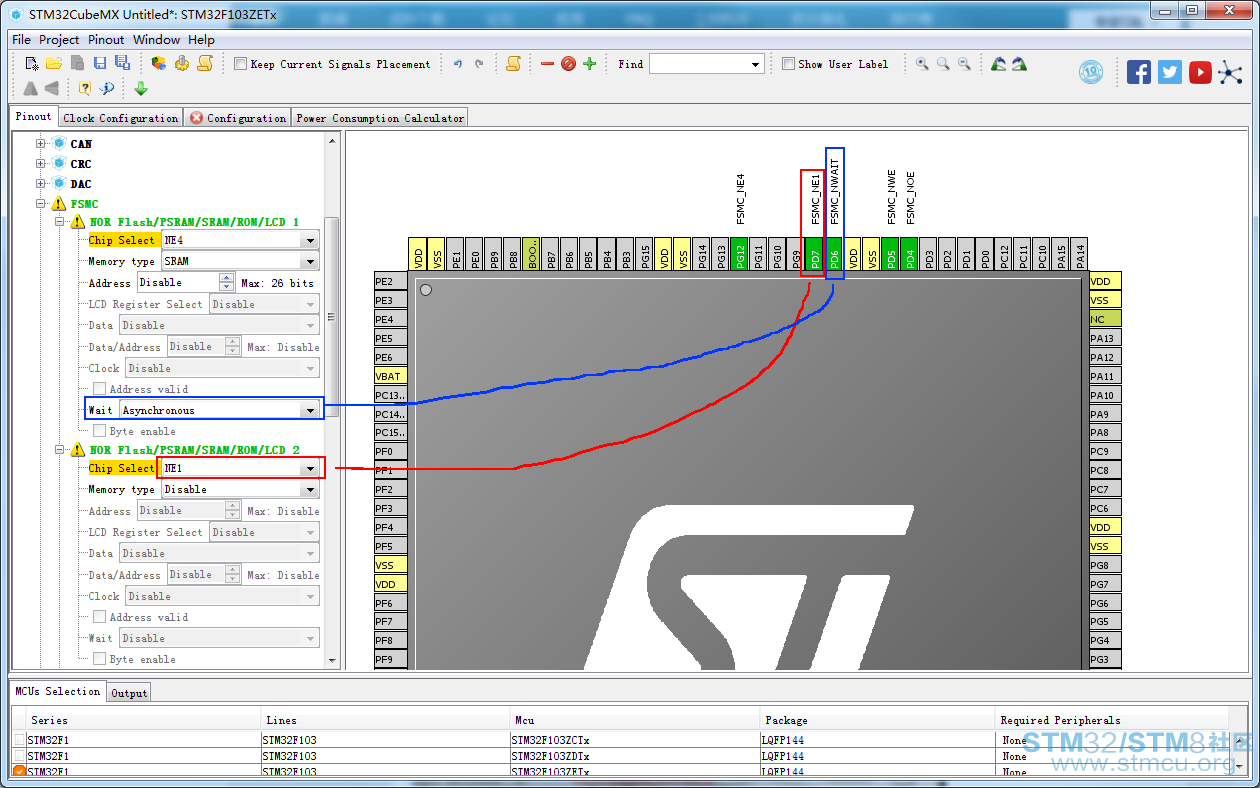The image size is (1260, 788).
Task: Click the gear Generate Code icon
Action: coord(181,64)
